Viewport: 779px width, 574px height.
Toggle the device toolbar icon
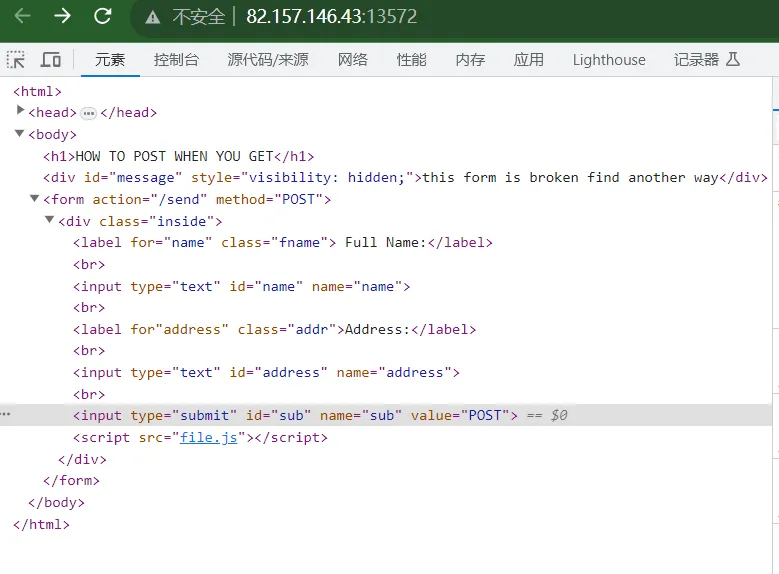(50, 60)
